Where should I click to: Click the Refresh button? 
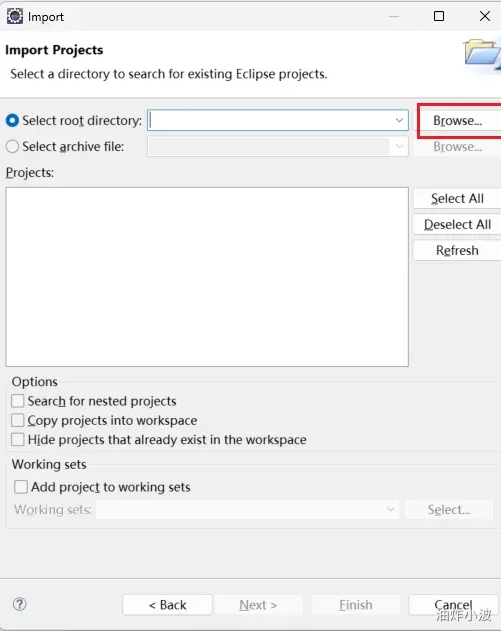(458, 250)
